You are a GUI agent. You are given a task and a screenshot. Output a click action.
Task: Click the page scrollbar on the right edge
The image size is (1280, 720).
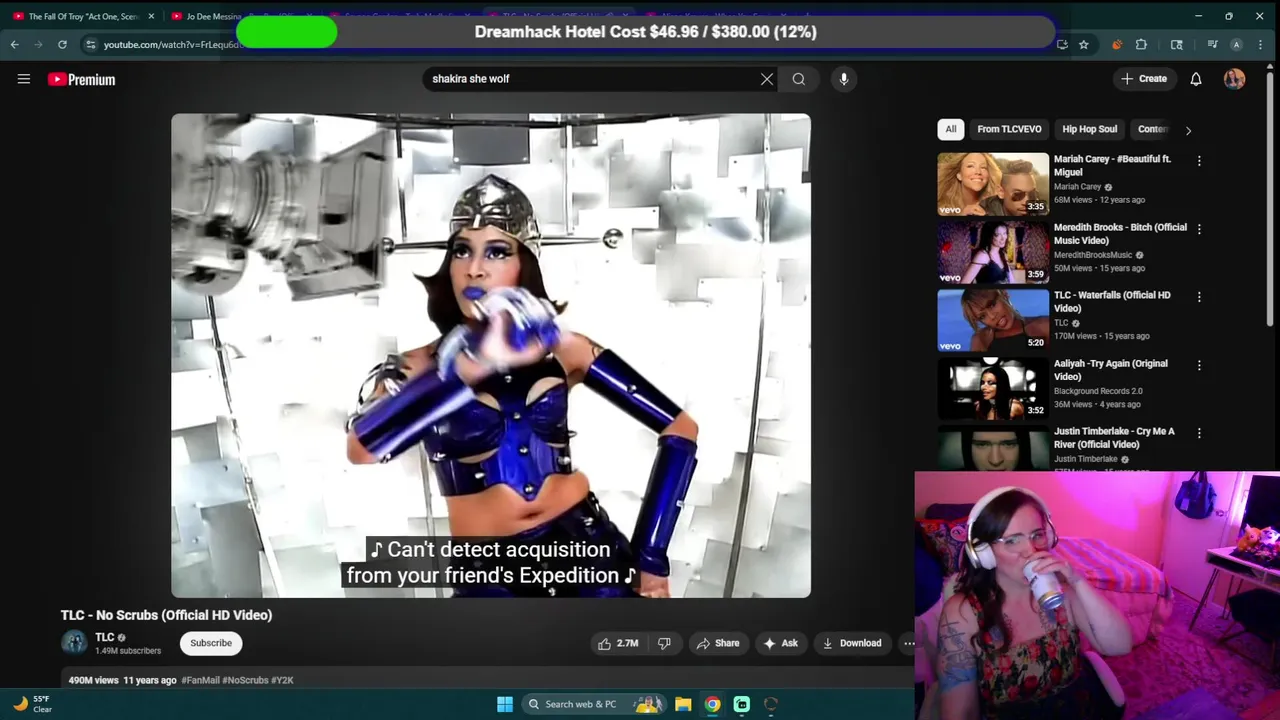click(x=1272, y=200)
